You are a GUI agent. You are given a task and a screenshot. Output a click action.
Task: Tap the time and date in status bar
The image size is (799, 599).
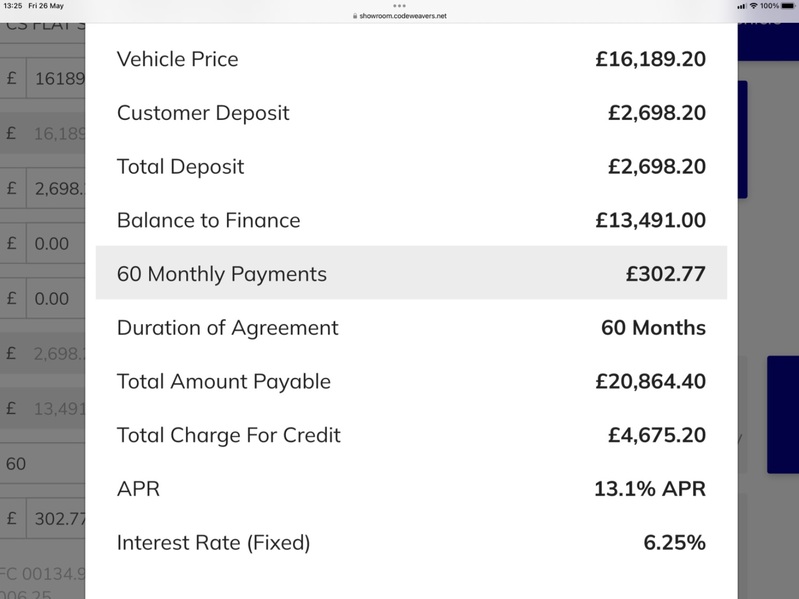[34, 6]
